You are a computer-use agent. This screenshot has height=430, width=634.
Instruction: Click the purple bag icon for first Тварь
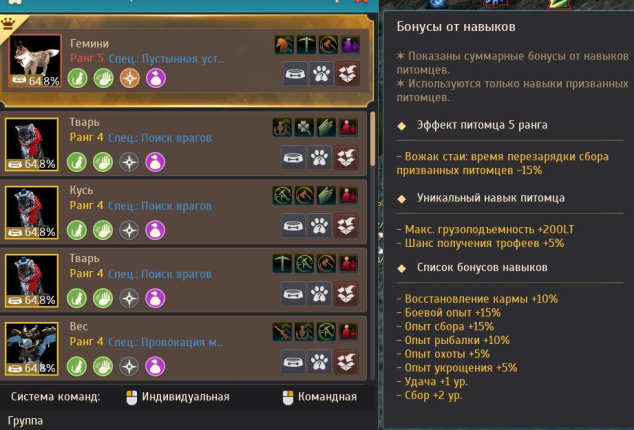click(x=155, y=162)
